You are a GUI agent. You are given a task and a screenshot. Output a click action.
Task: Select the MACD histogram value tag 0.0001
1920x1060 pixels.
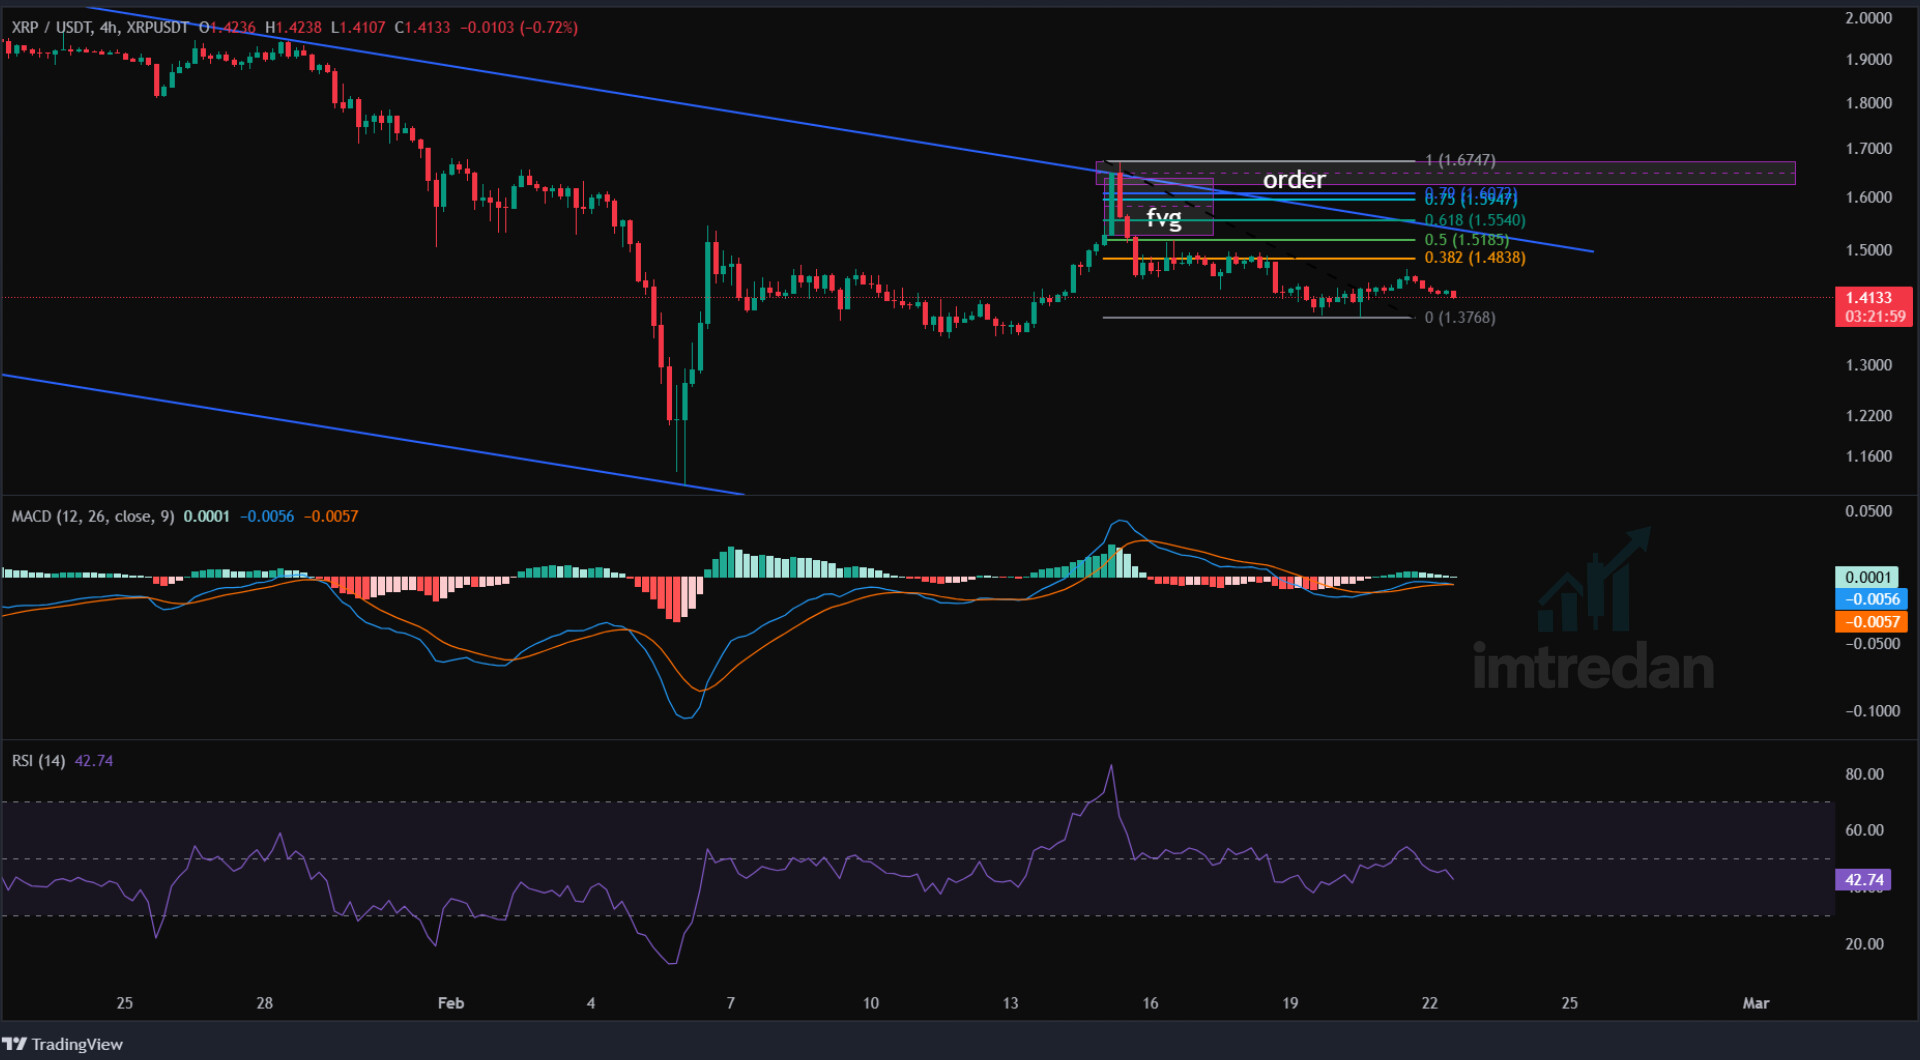(x=1867, y=577)
